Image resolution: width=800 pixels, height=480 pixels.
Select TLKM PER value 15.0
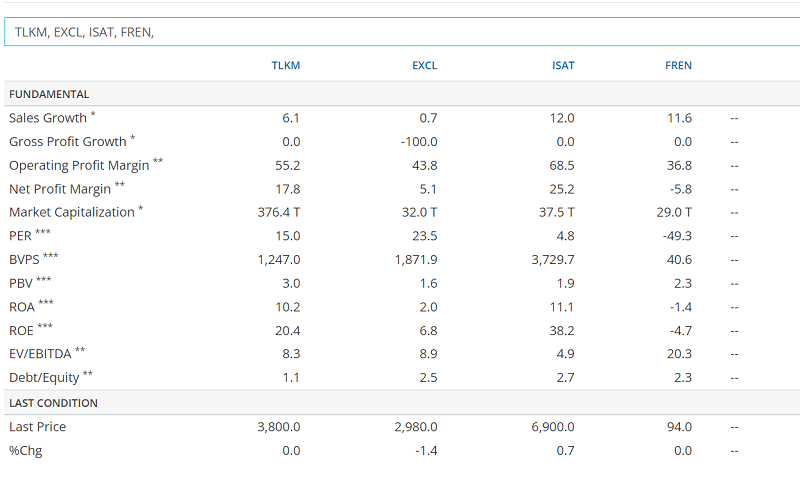pos(288,236)
